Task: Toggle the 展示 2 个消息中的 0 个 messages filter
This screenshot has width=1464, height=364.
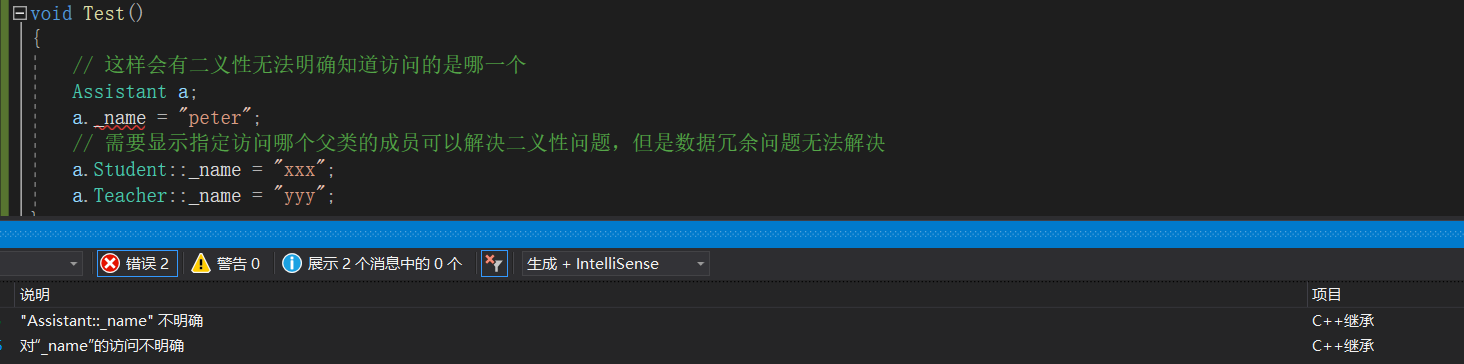Action: (374, 263)
